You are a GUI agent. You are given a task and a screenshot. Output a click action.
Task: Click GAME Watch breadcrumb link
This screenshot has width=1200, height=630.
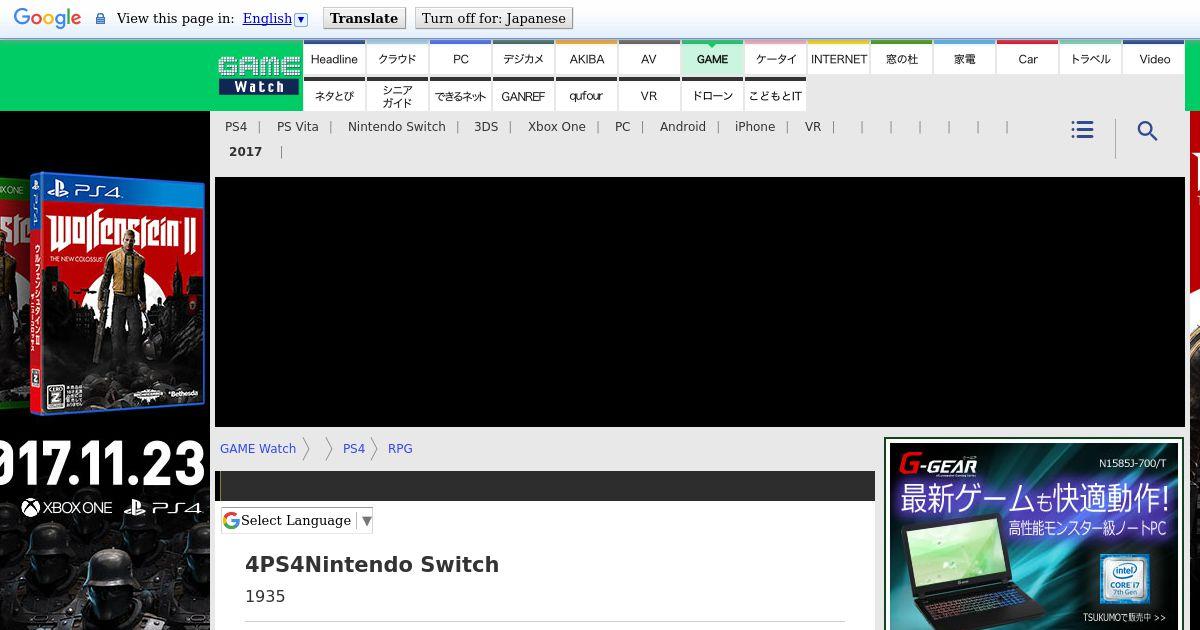point(258,449)
